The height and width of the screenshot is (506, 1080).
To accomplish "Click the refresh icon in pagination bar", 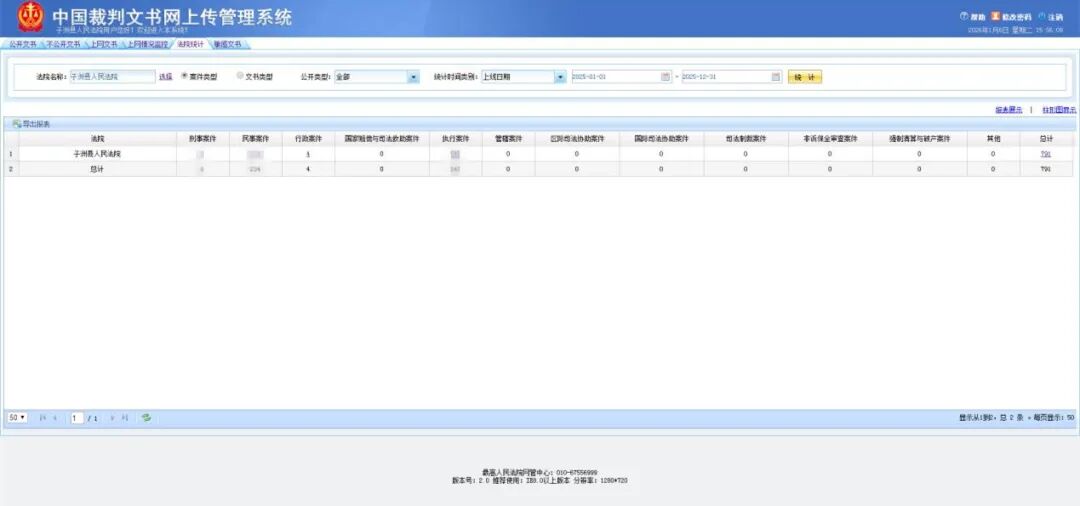I will (146, 417).
